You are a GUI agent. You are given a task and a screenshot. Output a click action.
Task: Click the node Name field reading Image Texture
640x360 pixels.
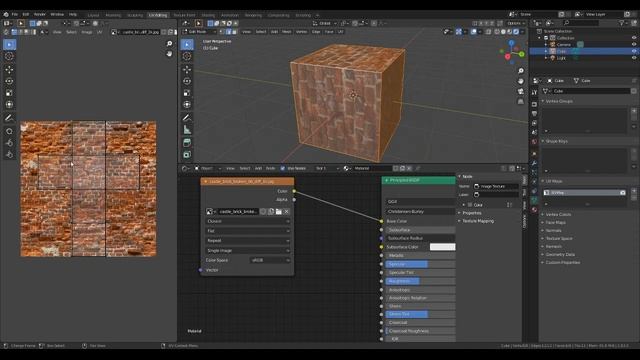tap(496, 186)
